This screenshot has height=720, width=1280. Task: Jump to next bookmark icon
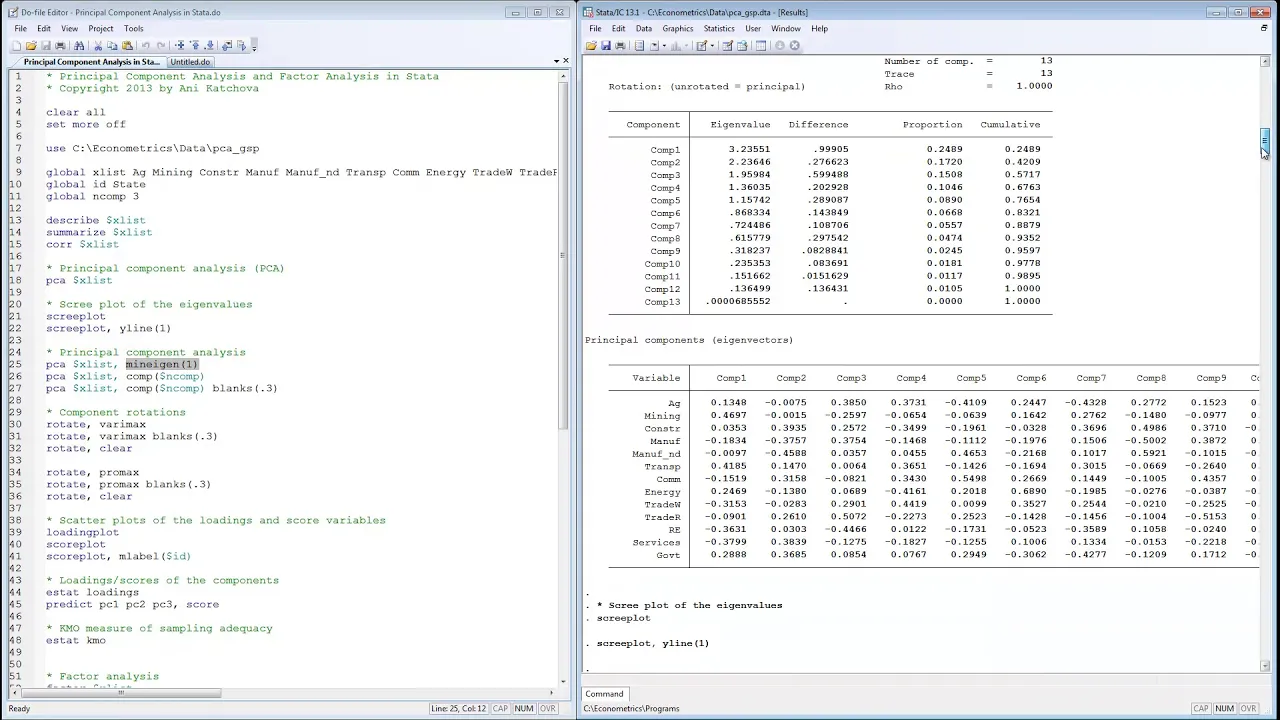click(209, 46)
